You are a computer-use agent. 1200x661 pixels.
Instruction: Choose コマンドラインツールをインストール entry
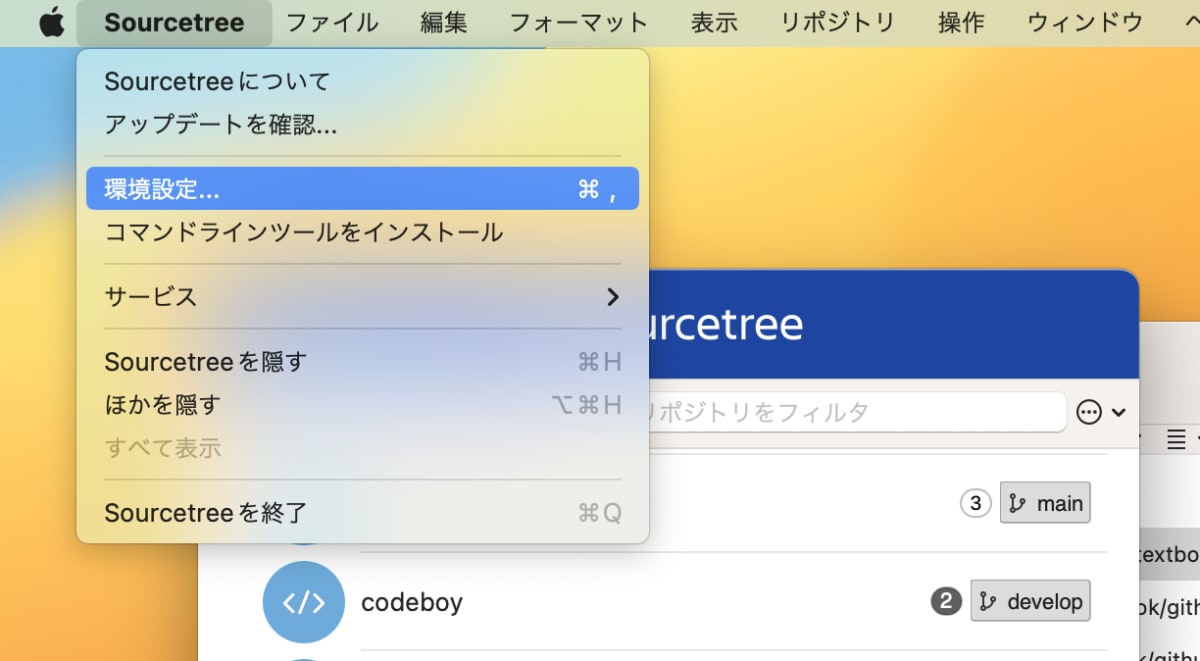pos(362,233)
